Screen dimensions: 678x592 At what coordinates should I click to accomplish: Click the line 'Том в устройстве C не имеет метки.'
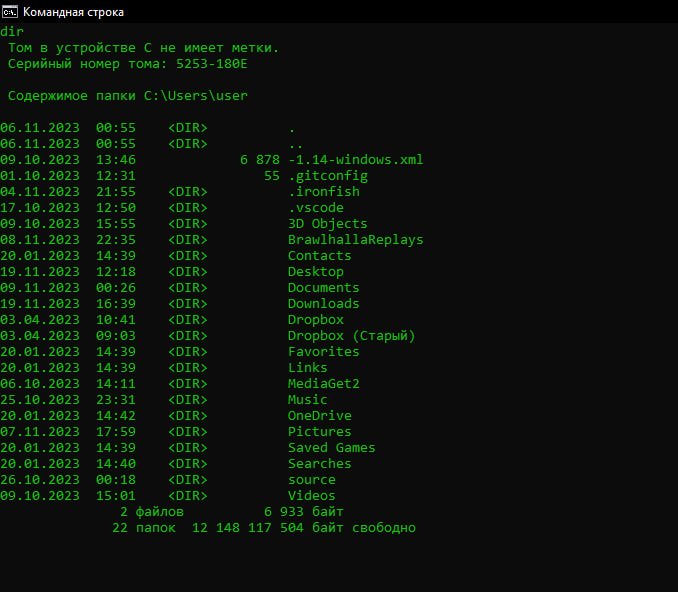coord(143,48)
